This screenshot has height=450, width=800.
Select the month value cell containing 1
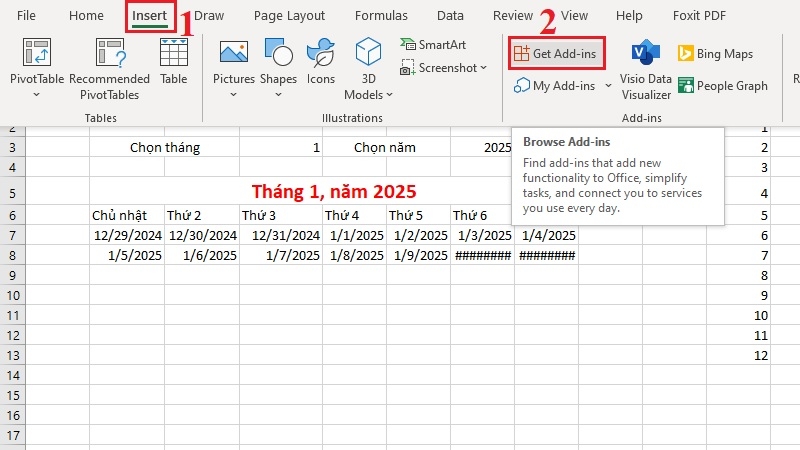(281, 147)
